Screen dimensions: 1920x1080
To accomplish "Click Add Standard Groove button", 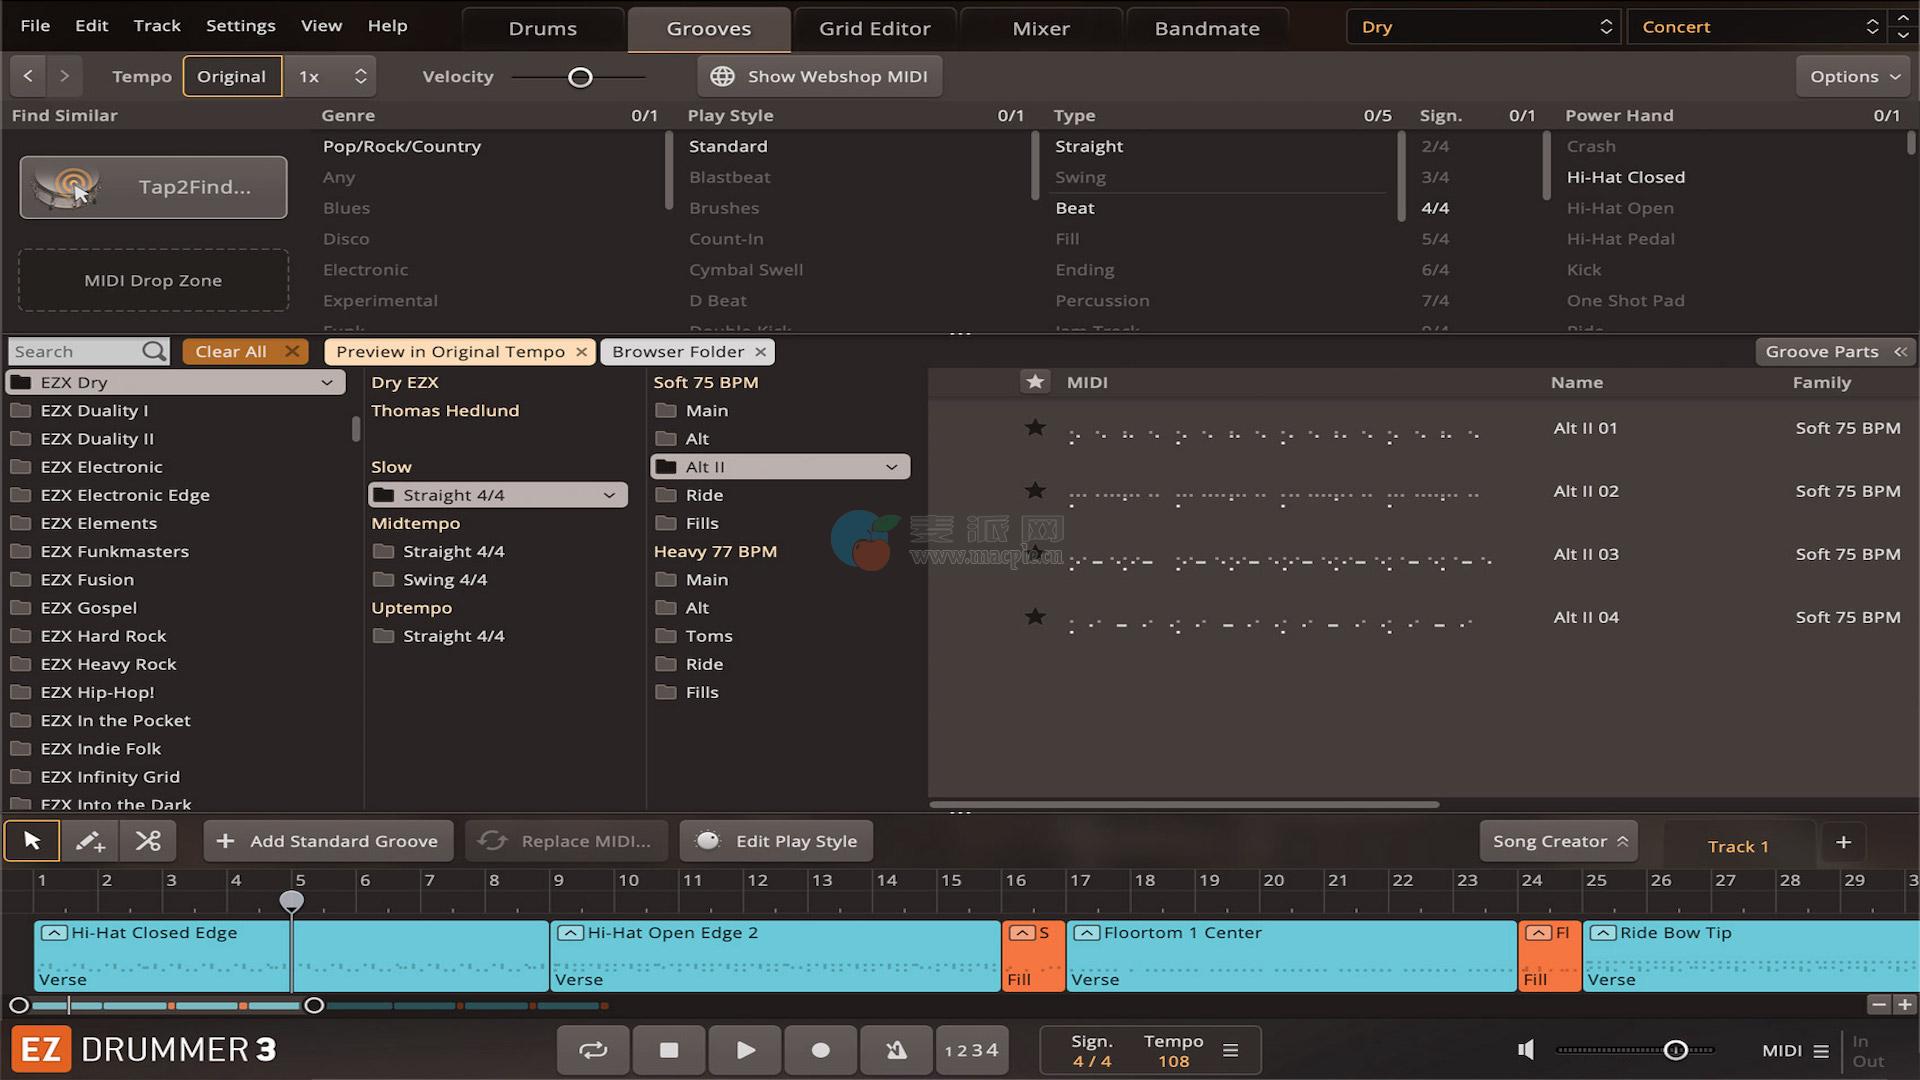I will [x=328, y=841].
